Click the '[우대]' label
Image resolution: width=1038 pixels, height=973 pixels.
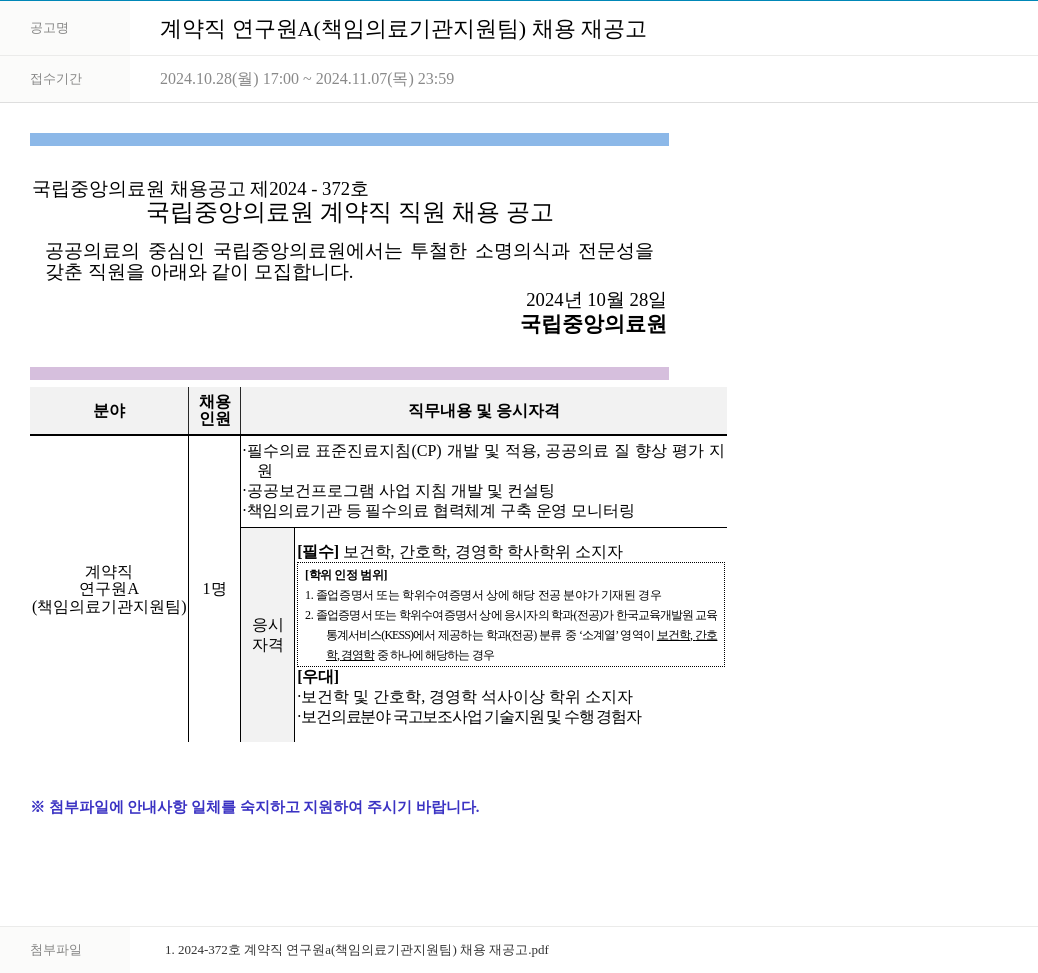pos(318,676)
